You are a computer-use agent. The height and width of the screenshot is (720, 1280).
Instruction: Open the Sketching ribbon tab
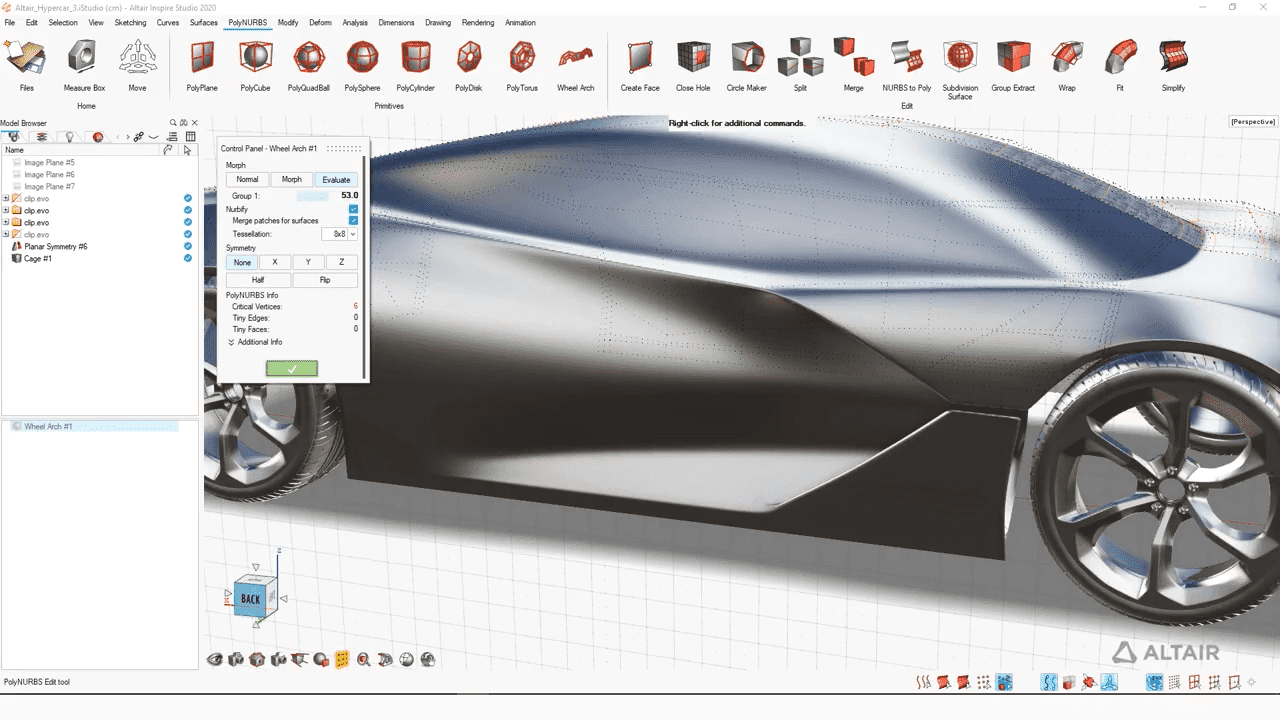point(130,22)
